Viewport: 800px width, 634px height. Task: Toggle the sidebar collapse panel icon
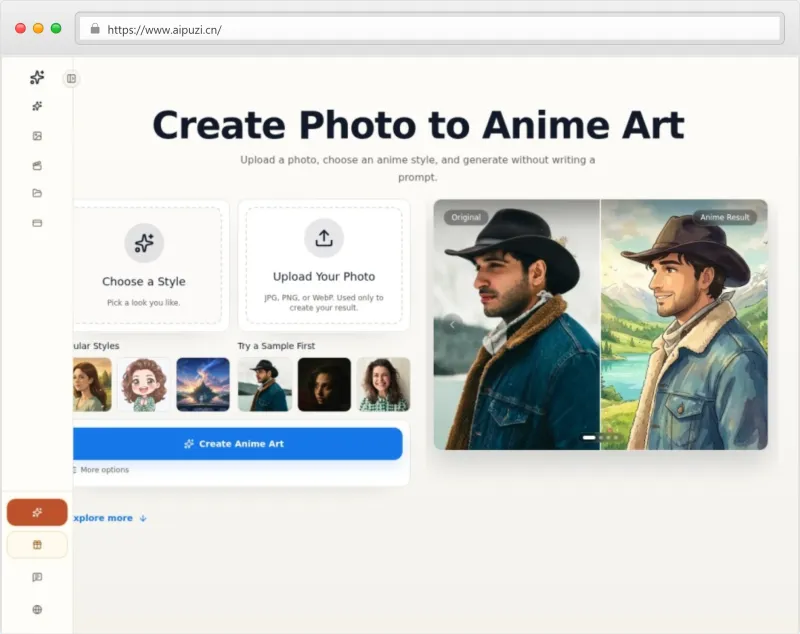(71, 79)
